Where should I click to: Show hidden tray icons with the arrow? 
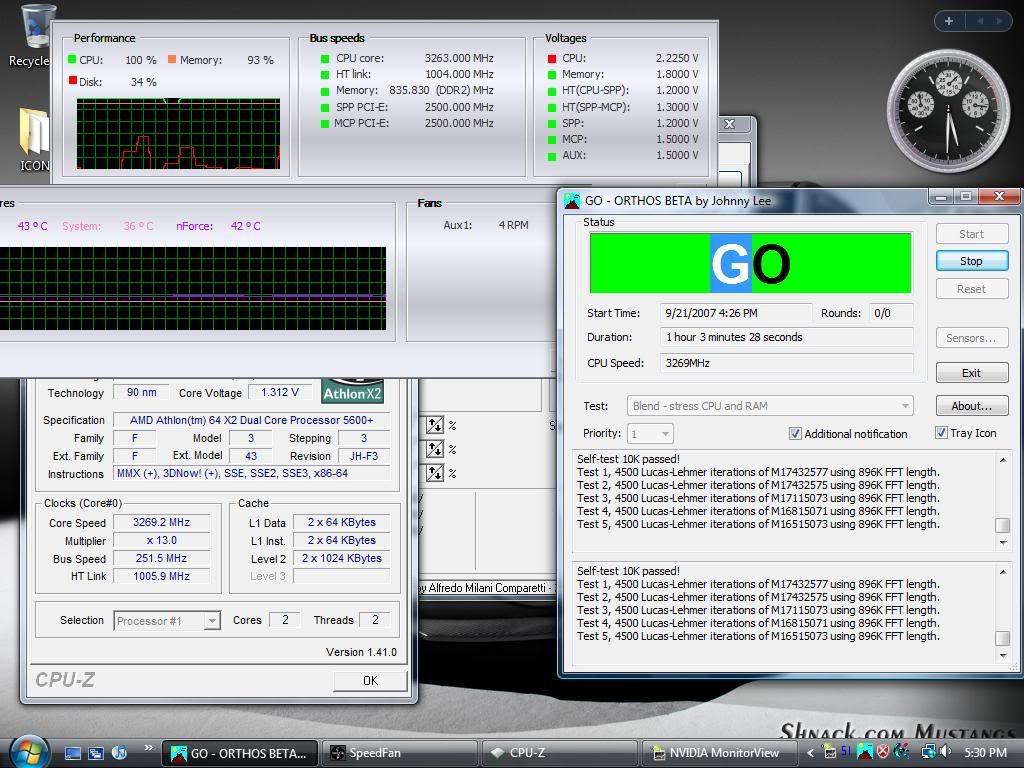811,753
